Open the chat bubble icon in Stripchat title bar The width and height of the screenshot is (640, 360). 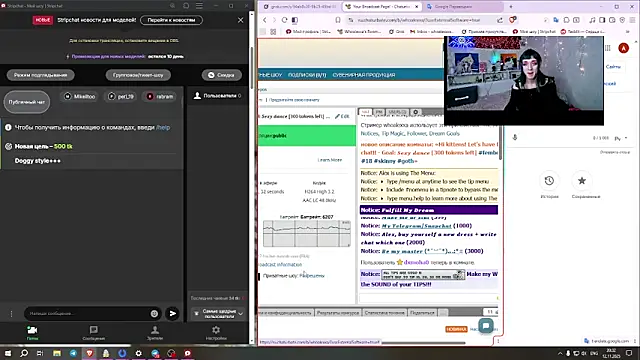(x=186, y=6)
